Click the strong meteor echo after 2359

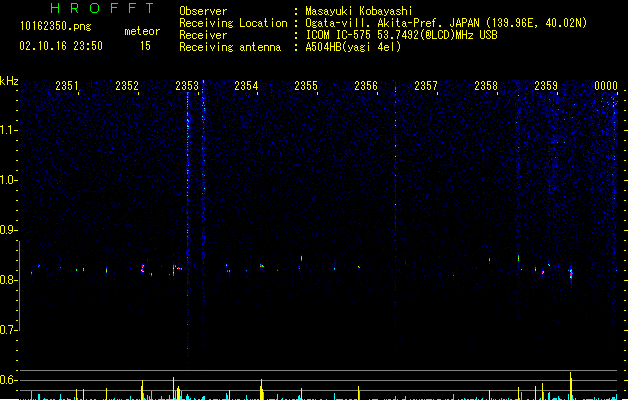[x=571, y=275]
